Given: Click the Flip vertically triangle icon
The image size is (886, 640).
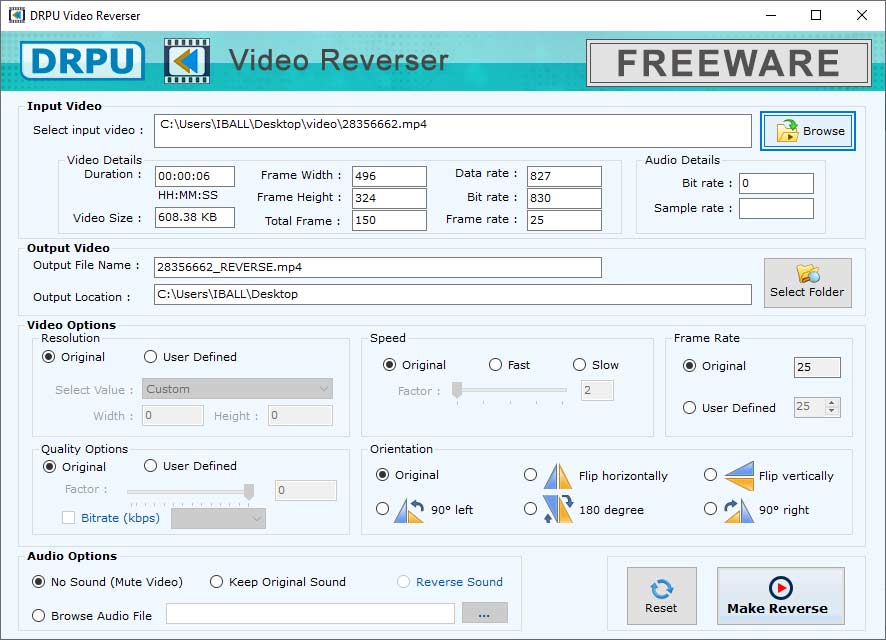Looking at the screenshot, I should pyautogui.click(x=739, y=476).
